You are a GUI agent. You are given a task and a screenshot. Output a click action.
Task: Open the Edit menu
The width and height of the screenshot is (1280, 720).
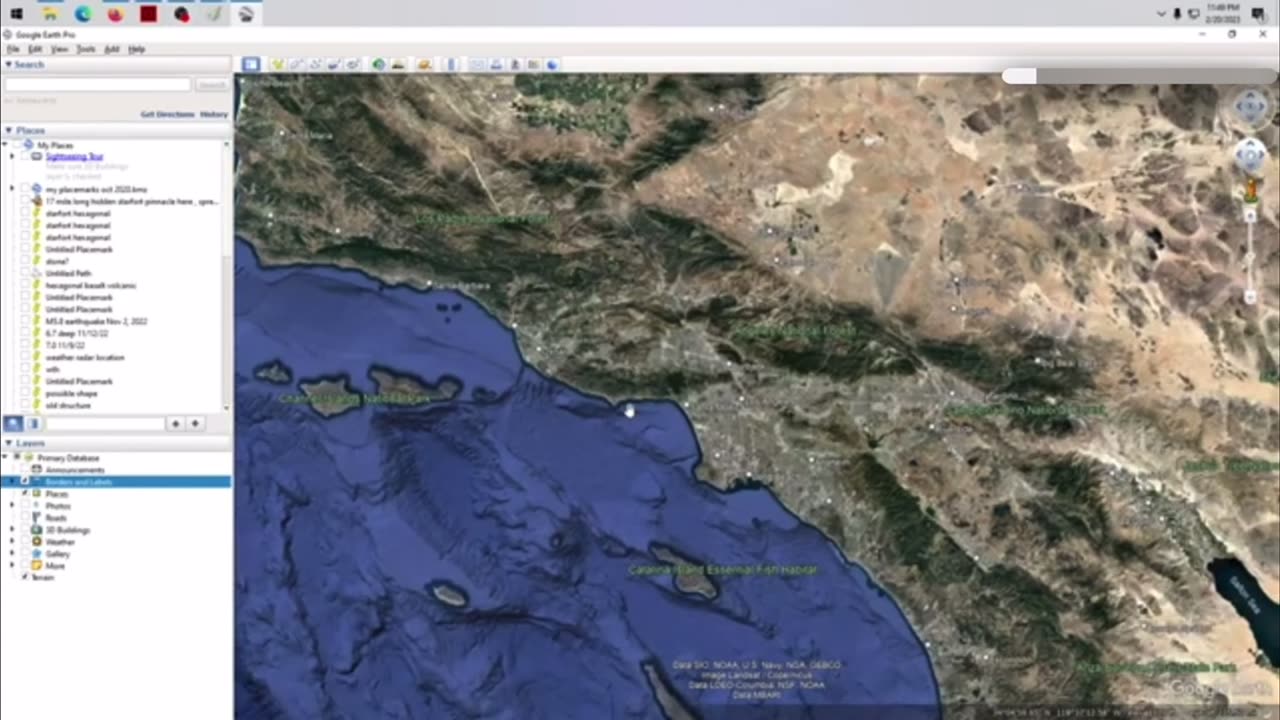(x=35, y=49)
